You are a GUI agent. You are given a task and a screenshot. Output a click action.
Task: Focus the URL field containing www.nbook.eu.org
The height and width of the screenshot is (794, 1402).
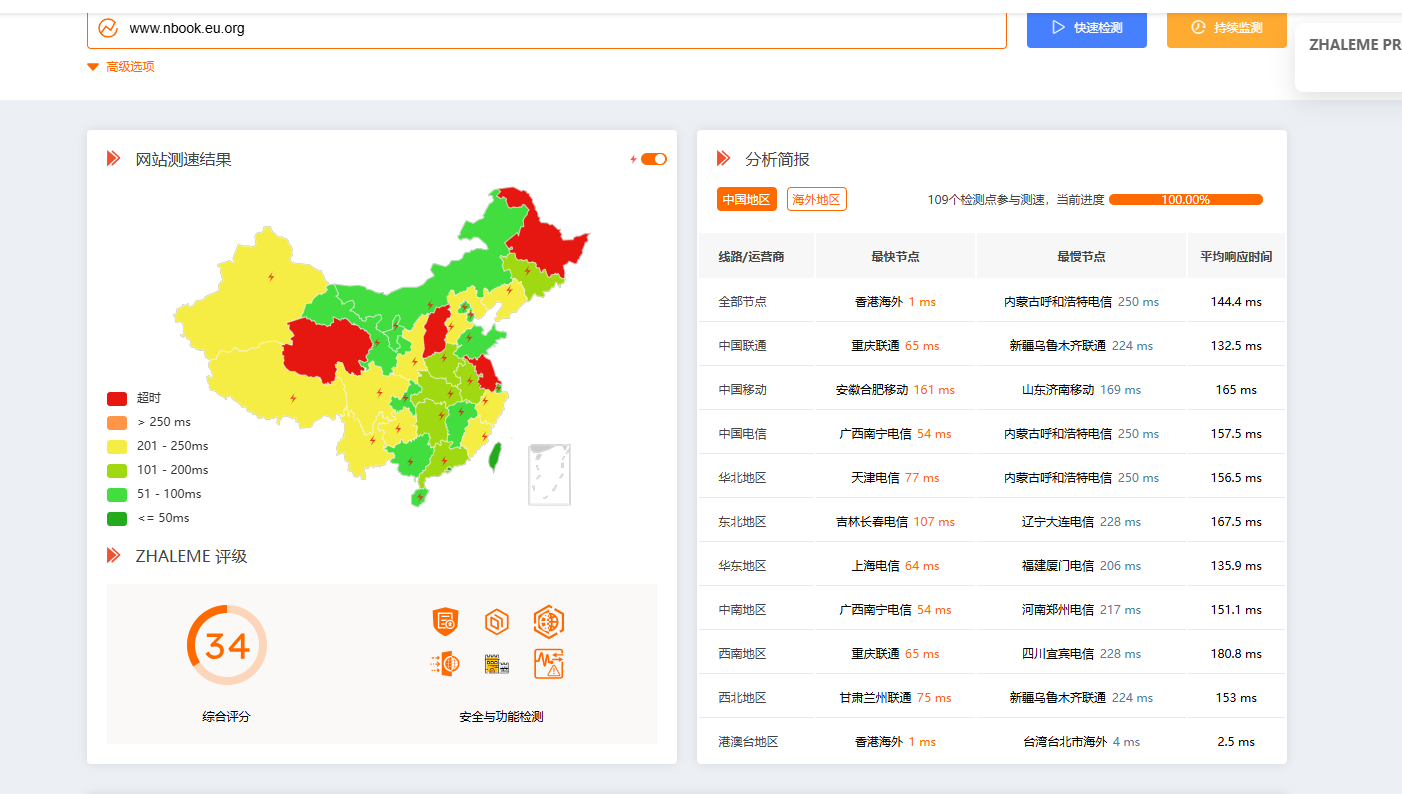point(547,28)
